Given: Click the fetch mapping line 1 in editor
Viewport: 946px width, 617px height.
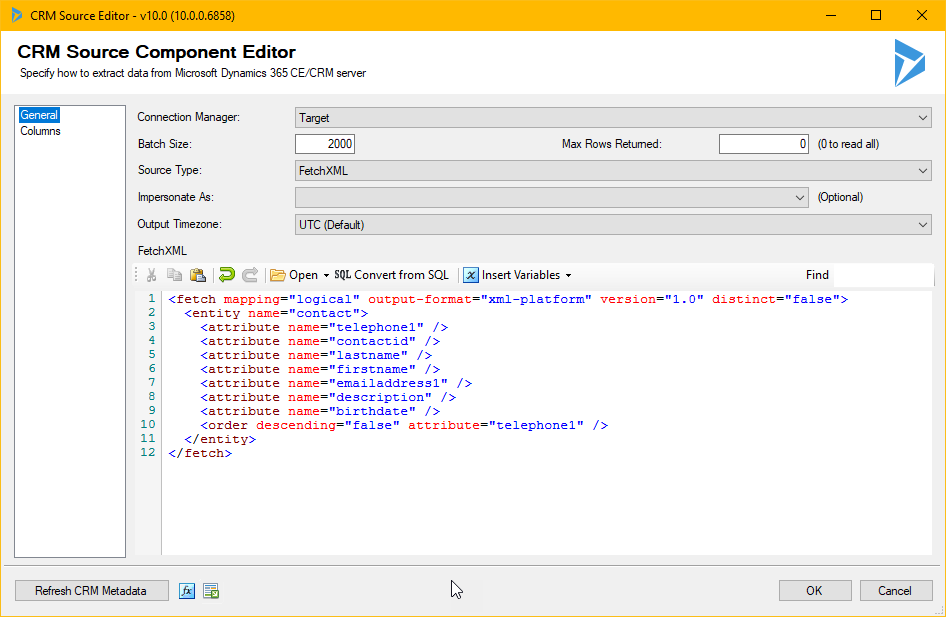Looking at the screenshot, I should tap(508, 299).
